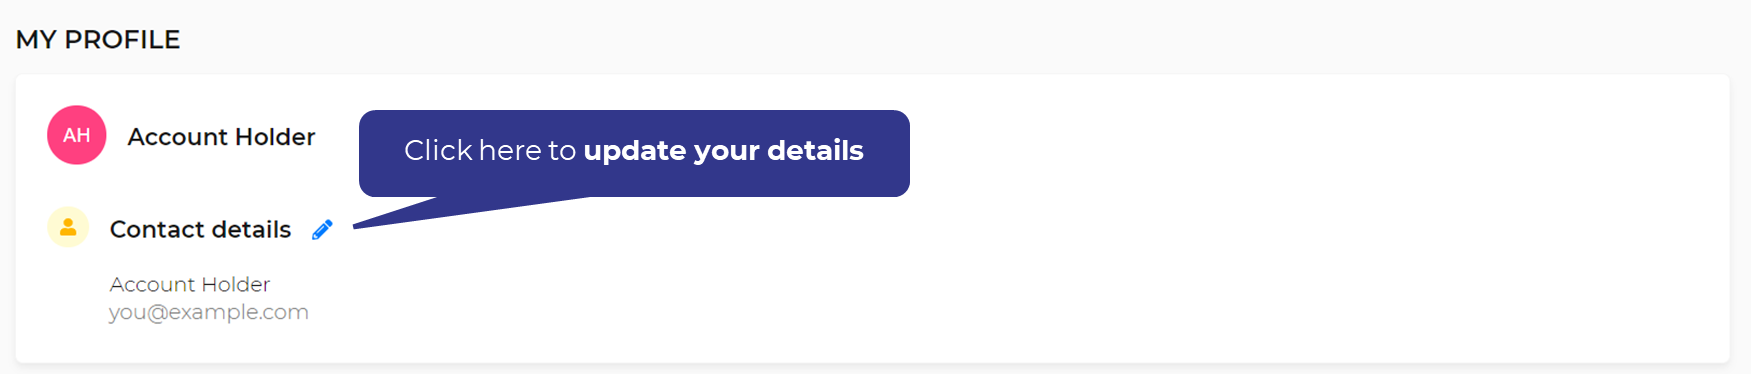Select the word 'PROFILE' in heading
The height and width of the screenshot is (374, 1751).
[122, 39]
